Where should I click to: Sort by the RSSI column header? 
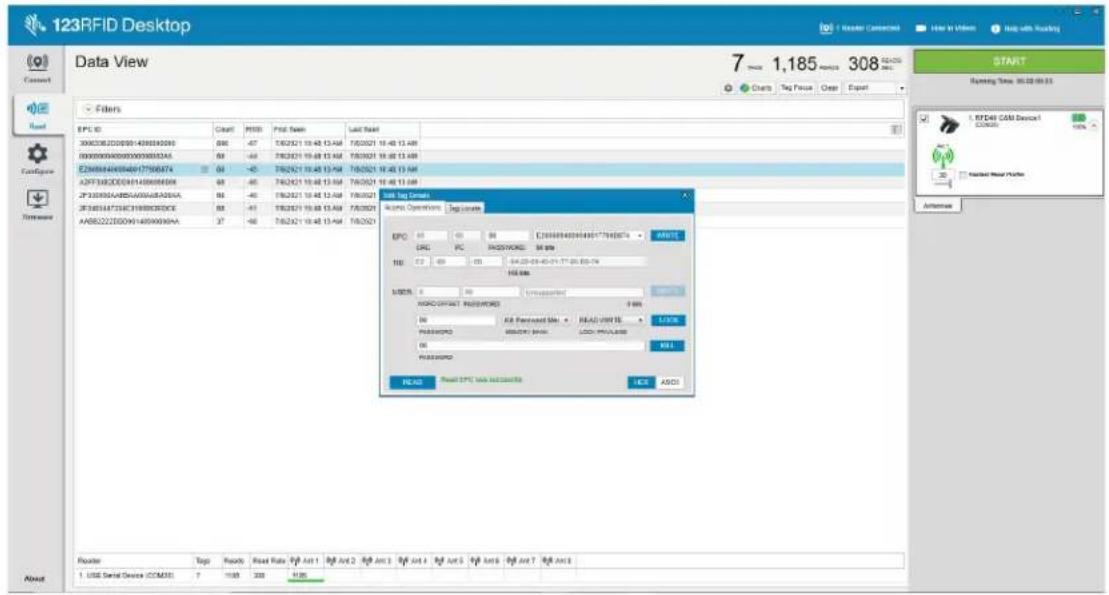click(x=256, y=129)
